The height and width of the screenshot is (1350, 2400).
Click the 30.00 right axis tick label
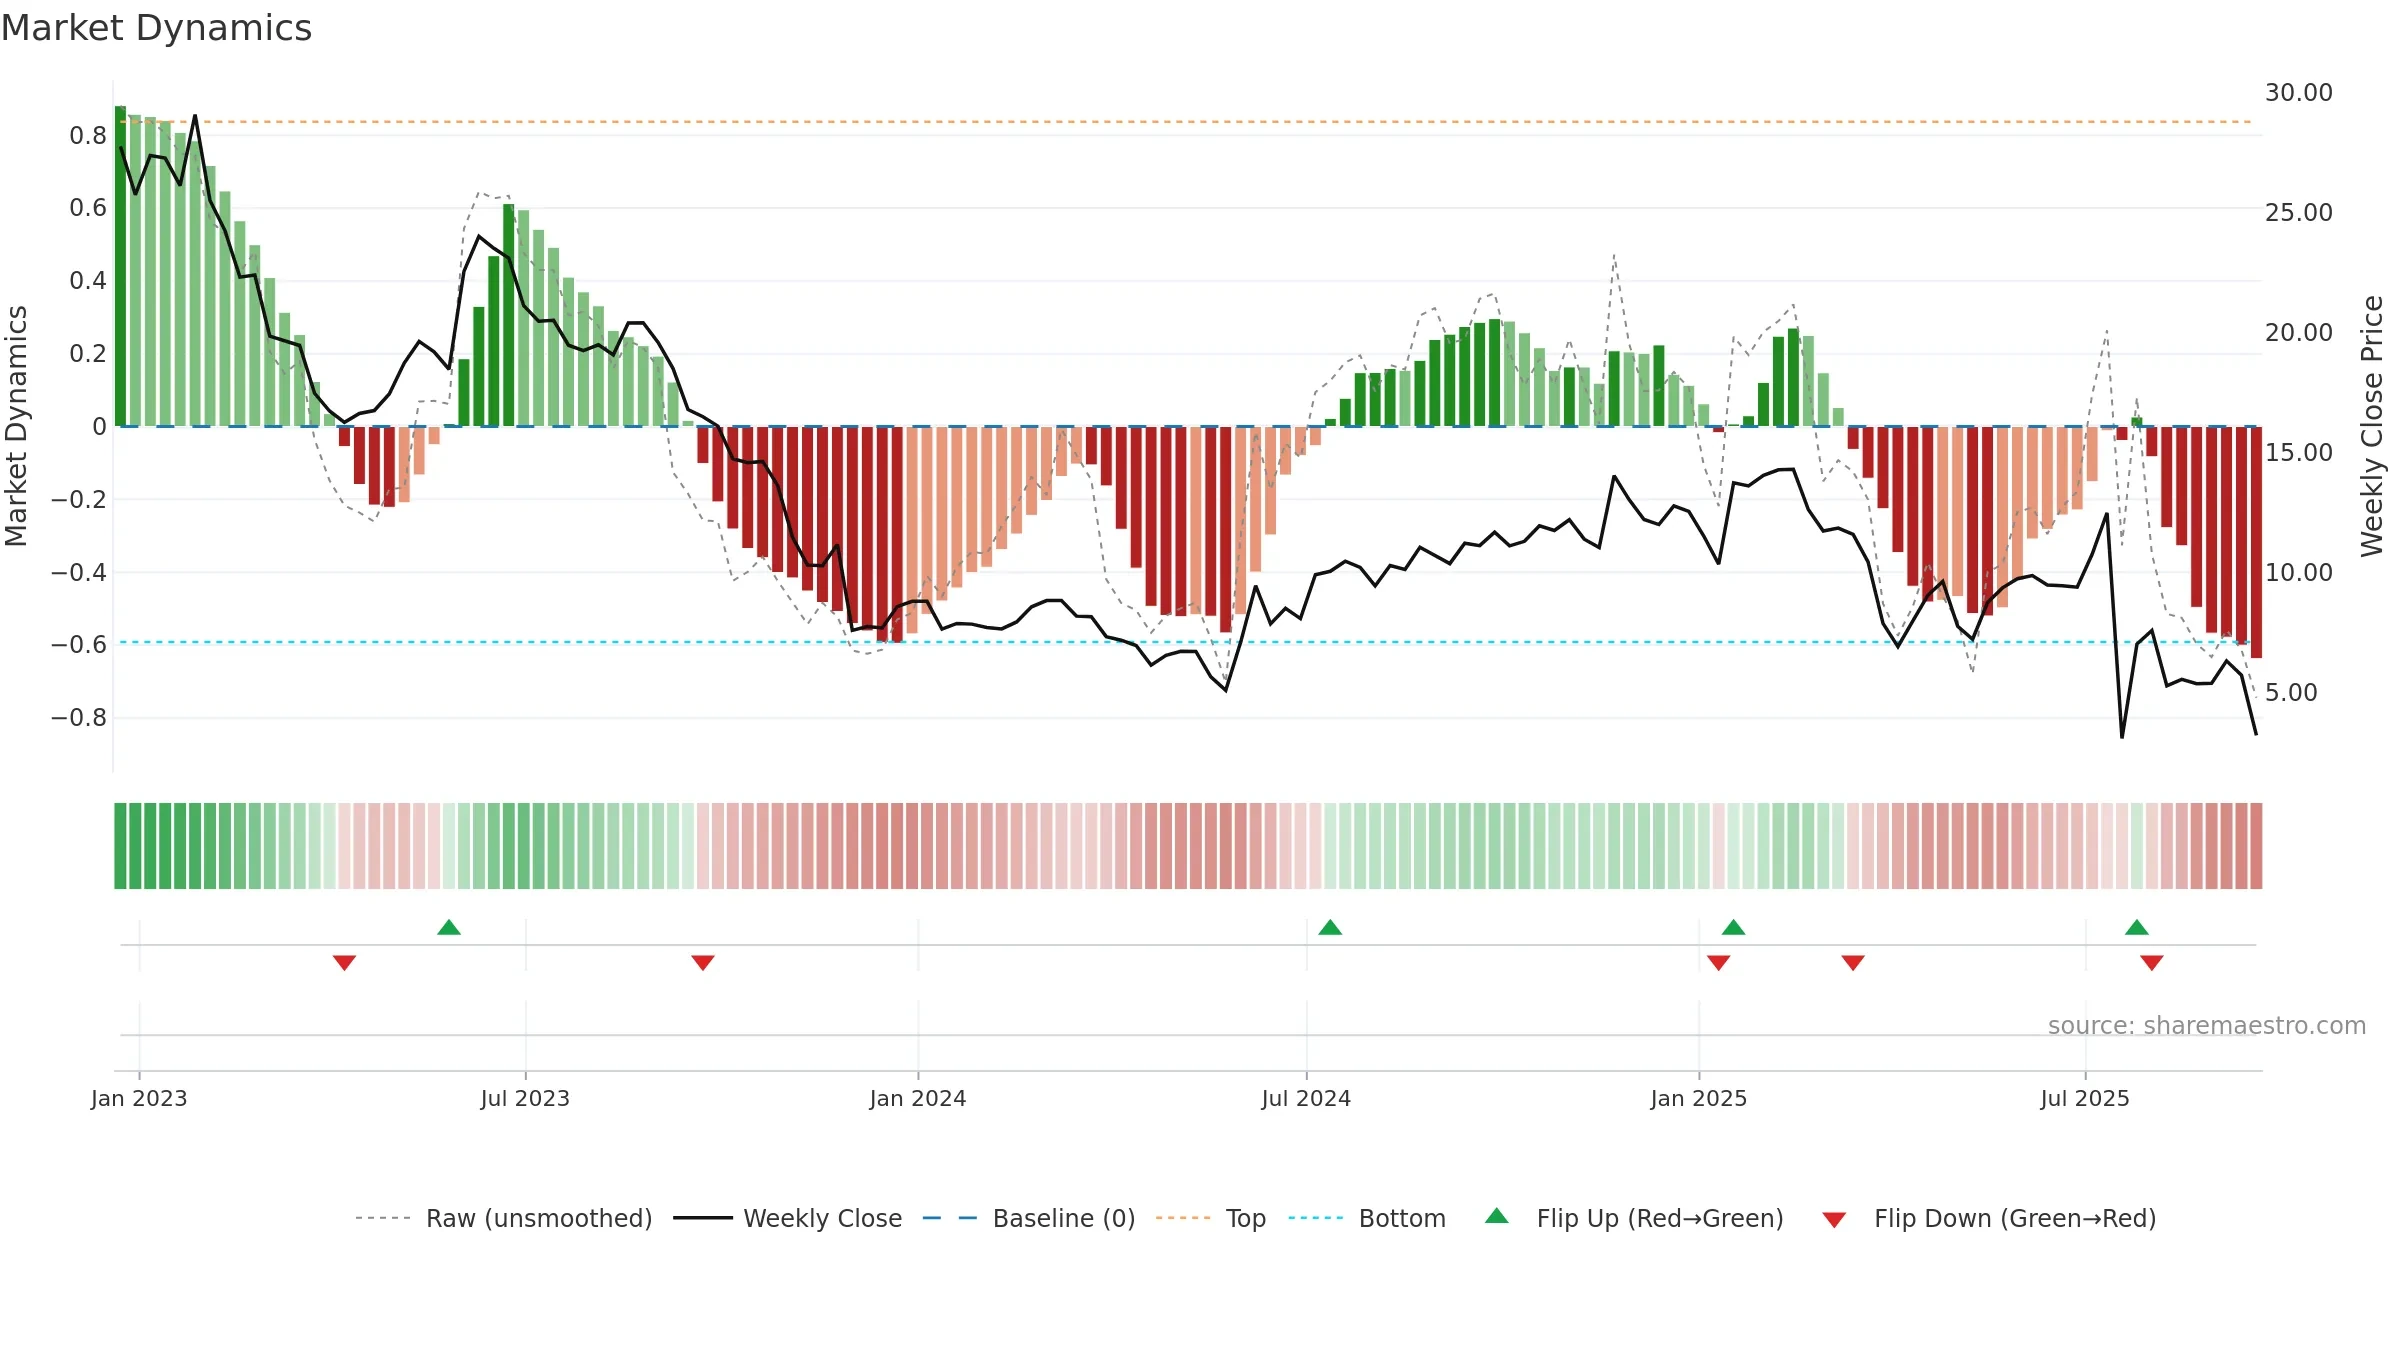pyautogui.click(x=2299, y=93)
